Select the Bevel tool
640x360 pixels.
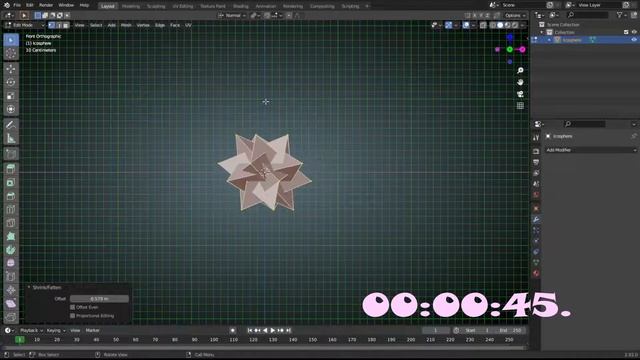(x=11, y=196)
